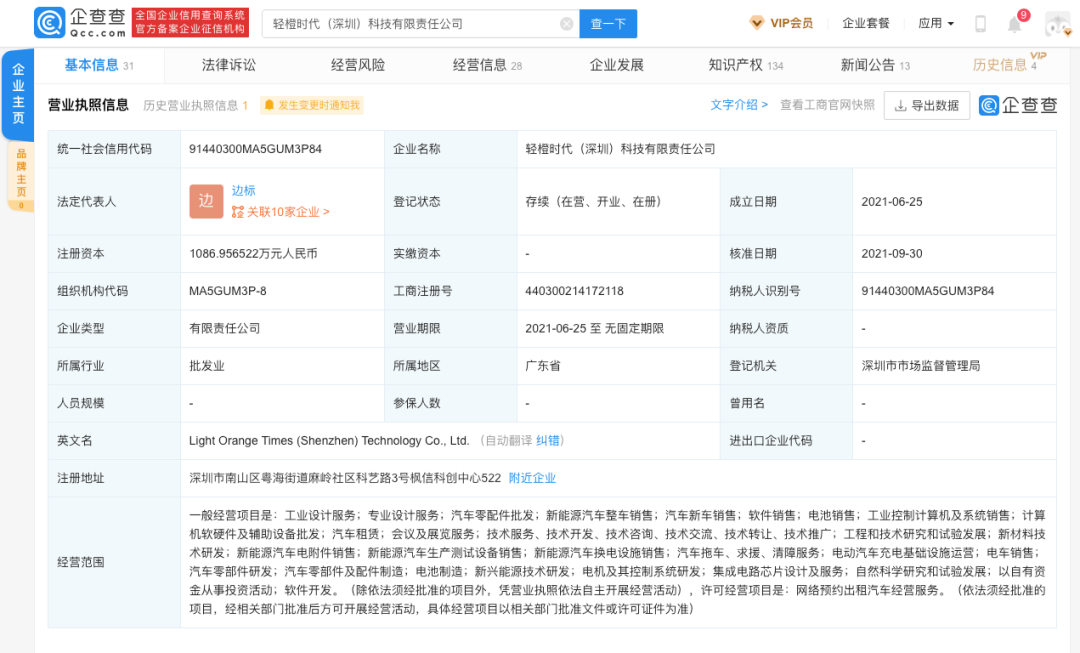Viewport: 1080px width, 653px height.
Task: Switch to 经营信息 tab
Action: click(488, 65)
